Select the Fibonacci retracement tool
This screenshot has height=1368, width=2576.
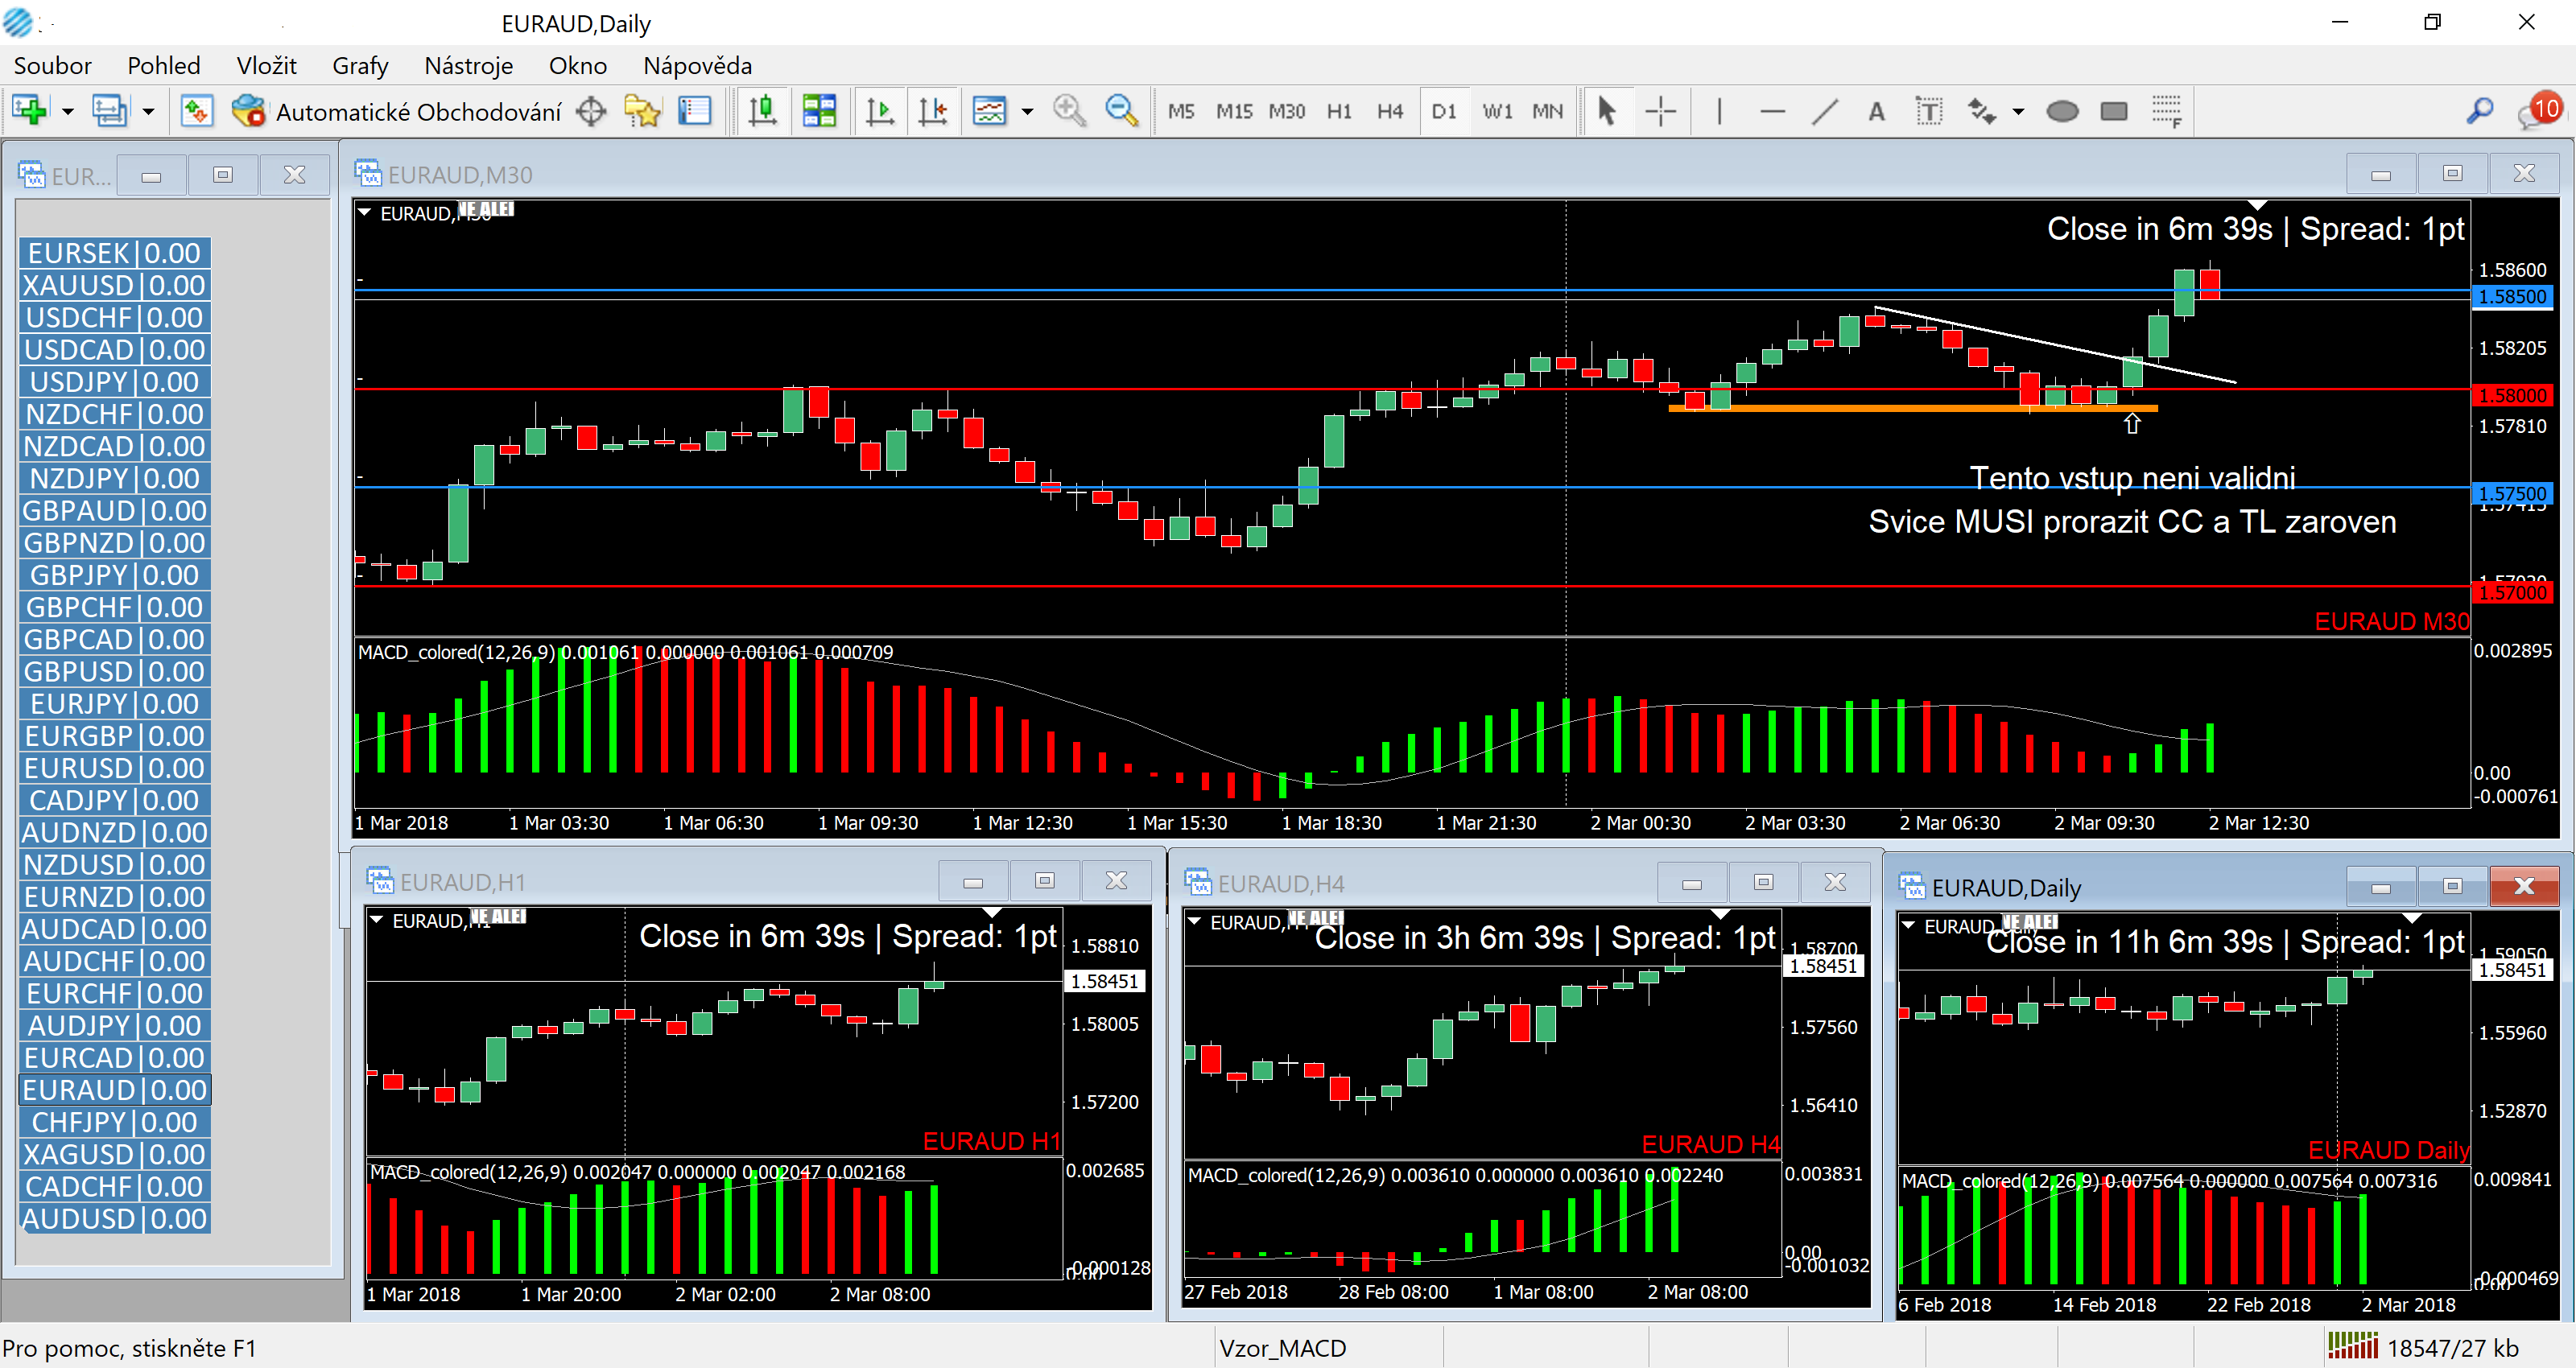click(x=2166, y=111)
